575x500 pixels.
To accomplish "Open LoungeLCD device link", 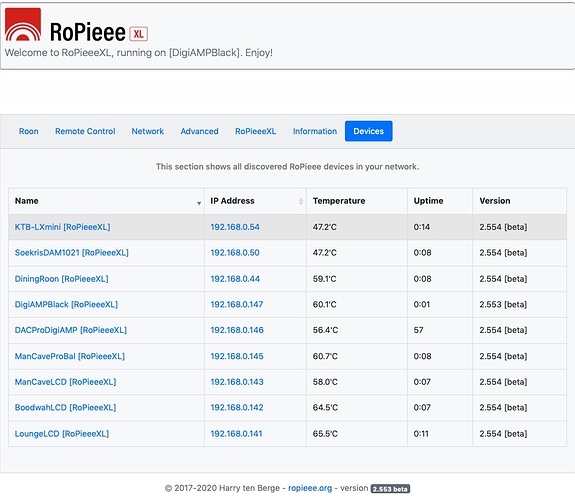I will coord(62,434).
